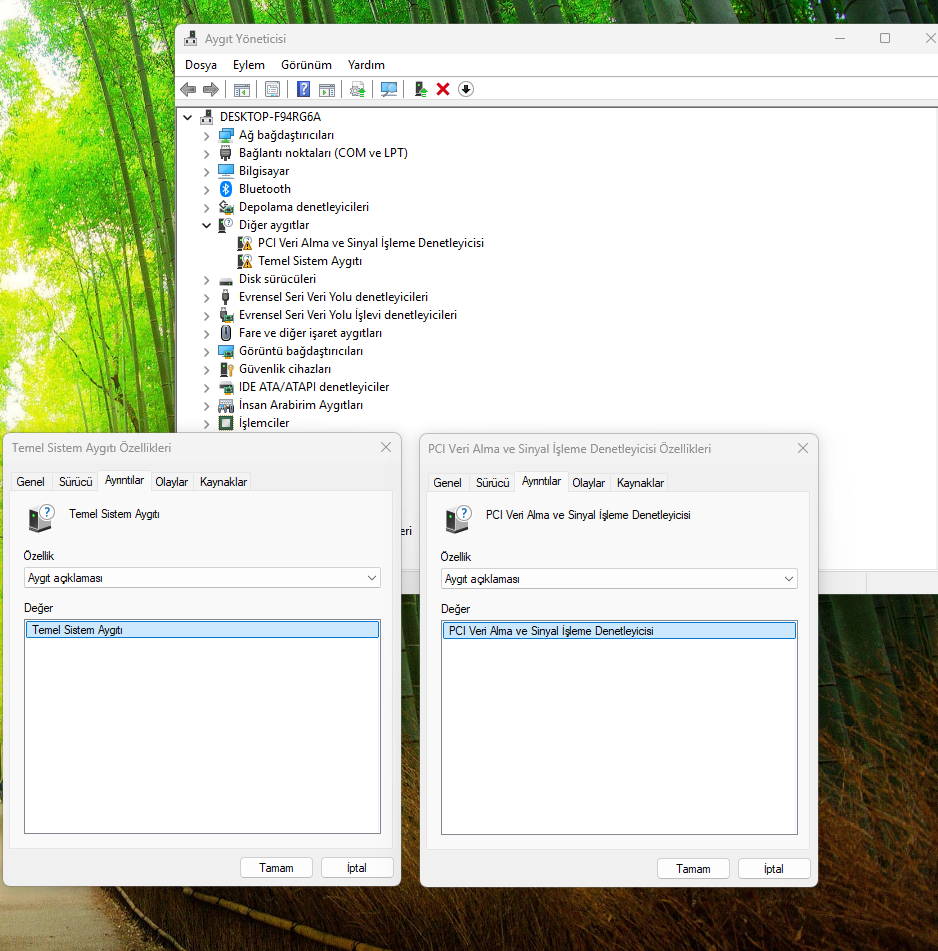Image resolution: width=938 pixels, height=951 pixels.
Task: Click the blue Help question mark icon
Action: (x=303, y=90)
